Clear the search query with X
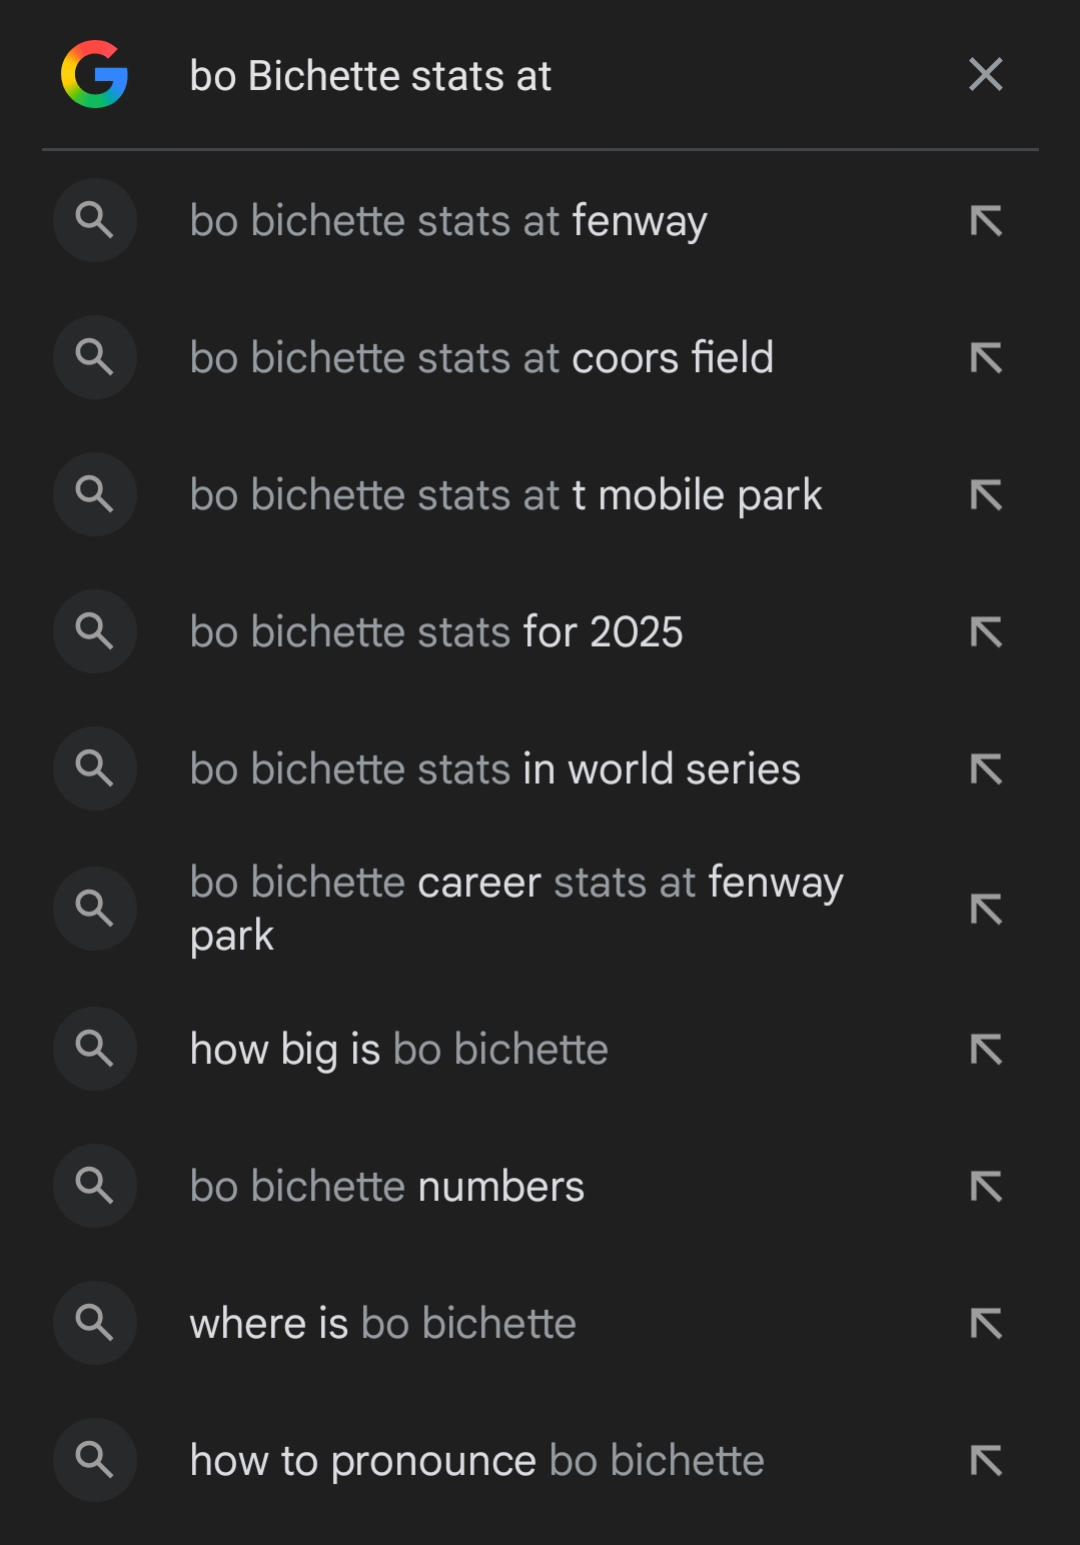The width and height of the screenshot is (1080, 1545). [985, 75]
